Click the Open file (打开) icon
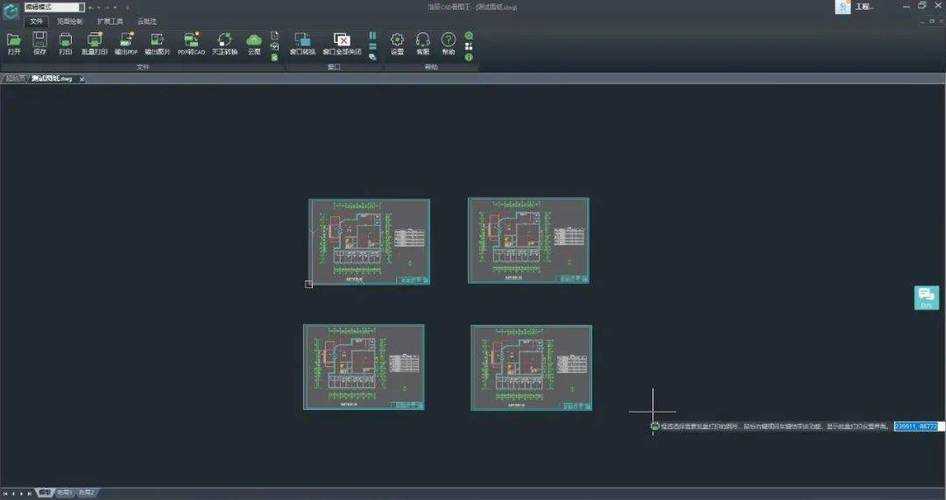The image size is (946, 500). click(x=14, y=40)
